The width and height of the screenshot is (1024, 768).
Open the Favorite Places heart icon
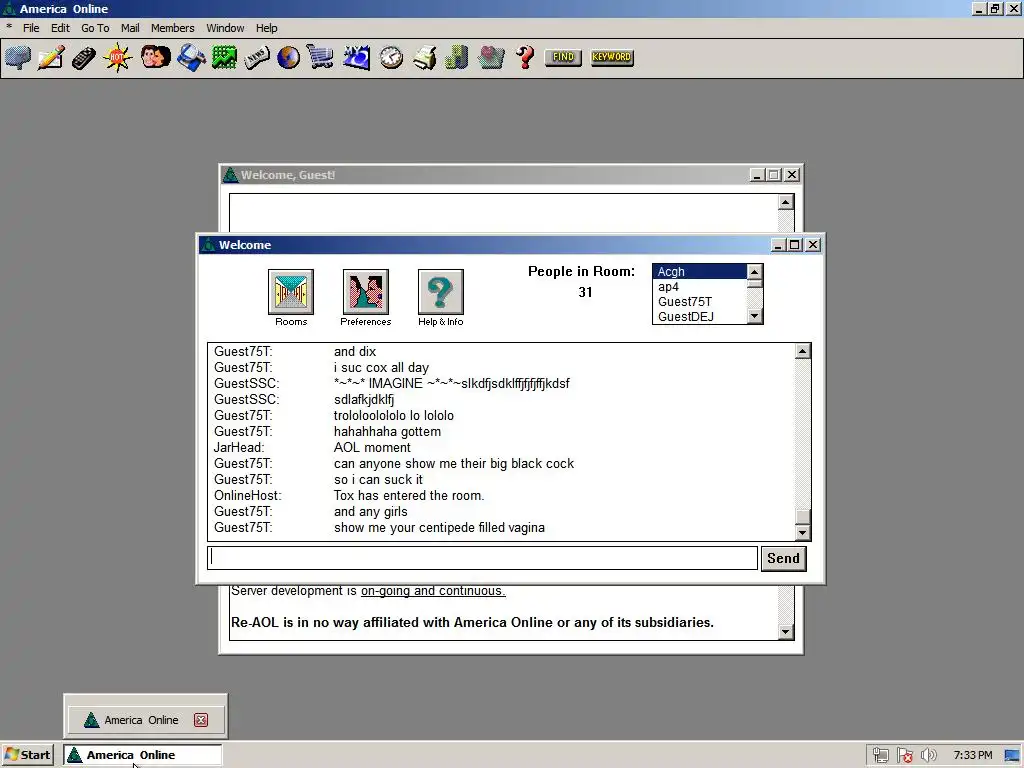[490, 57]
